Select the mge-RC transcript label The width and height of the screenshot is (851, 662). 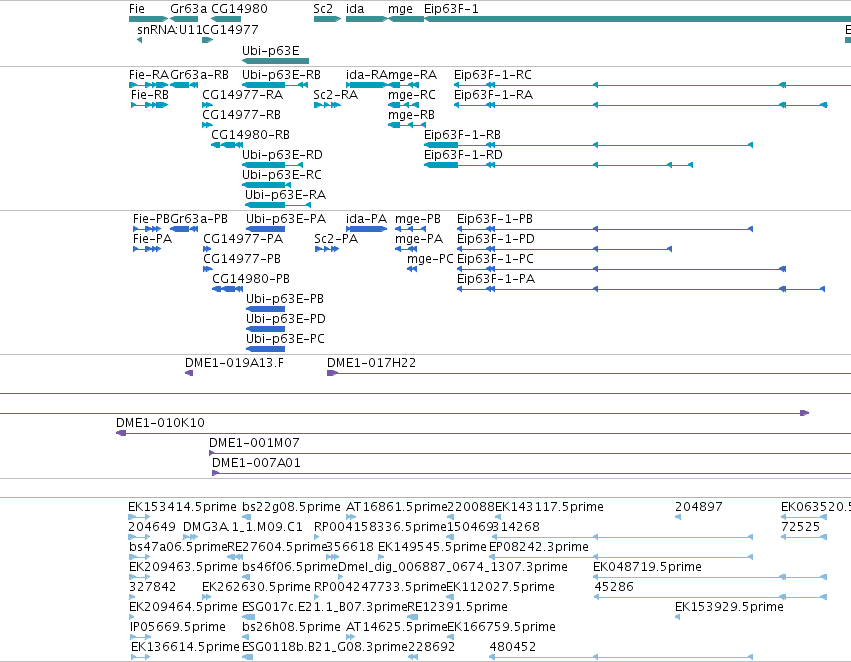pos(411,95)
